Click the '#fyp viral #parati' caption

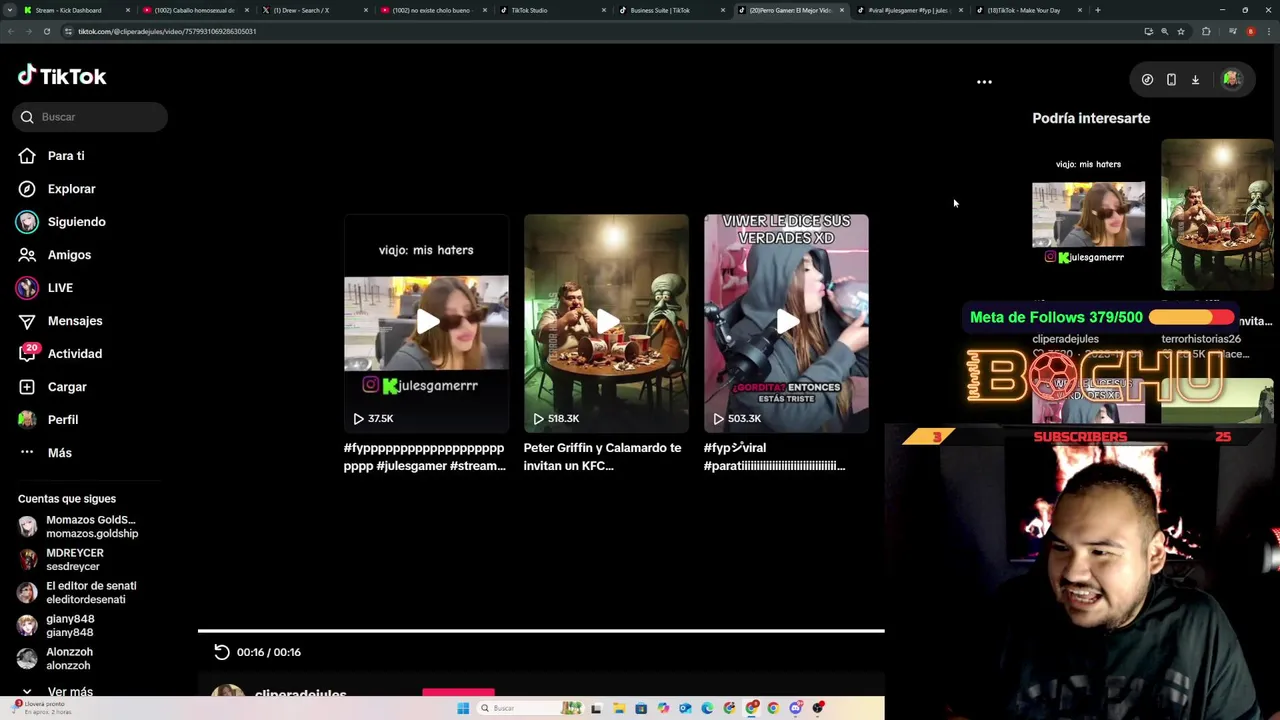click(x=774, y=457)
